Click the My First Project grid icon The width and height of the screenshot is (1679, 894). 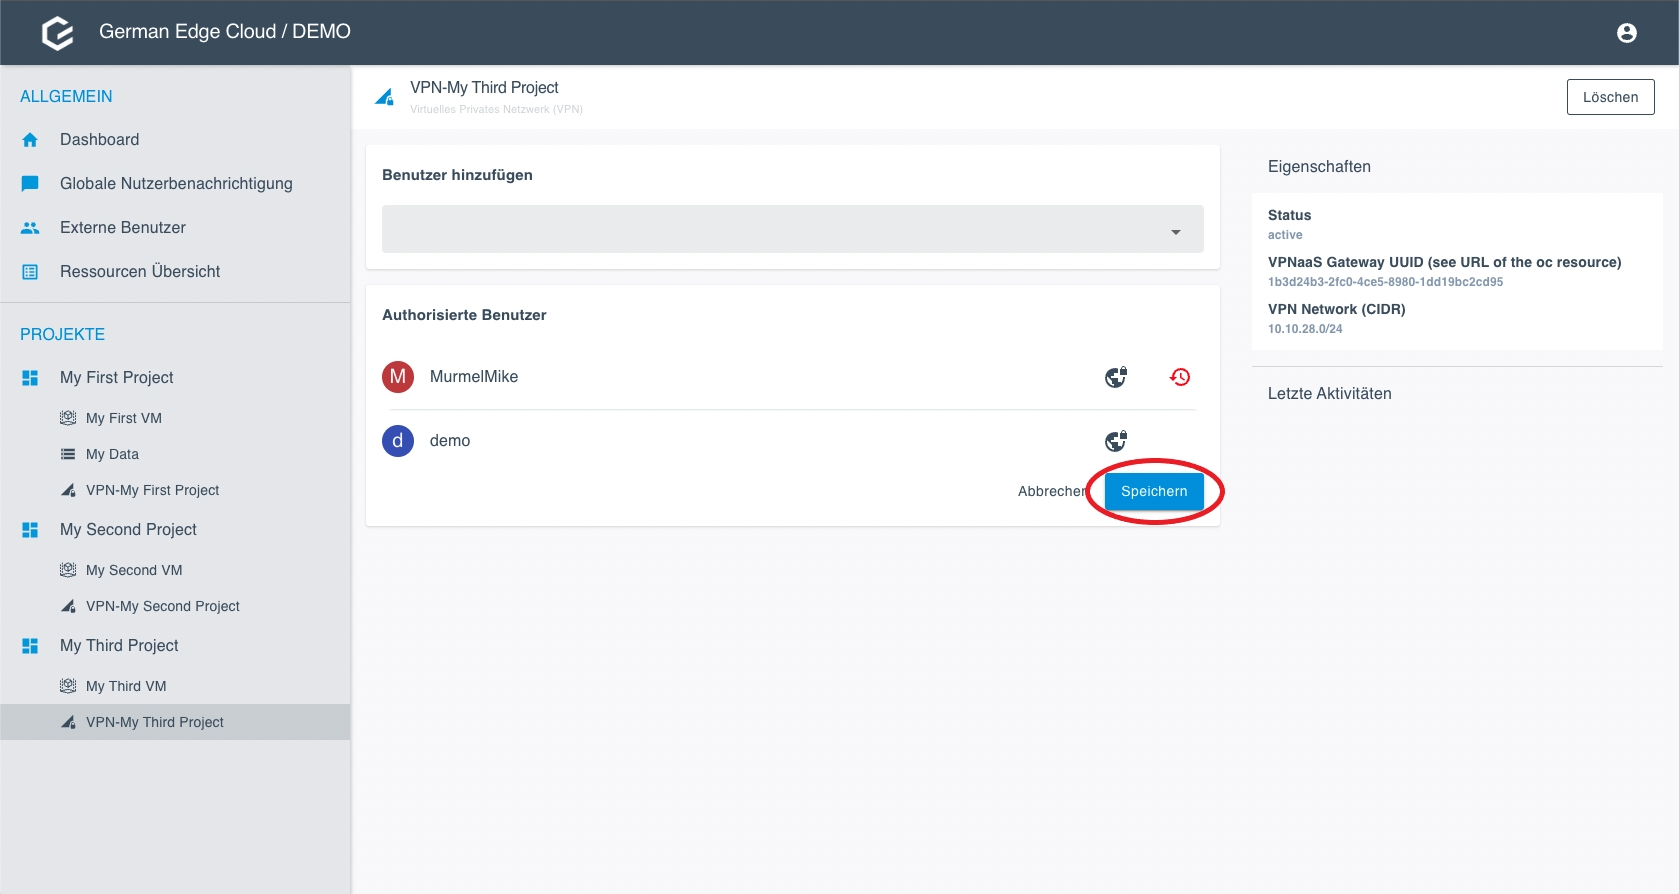(30, 378)
